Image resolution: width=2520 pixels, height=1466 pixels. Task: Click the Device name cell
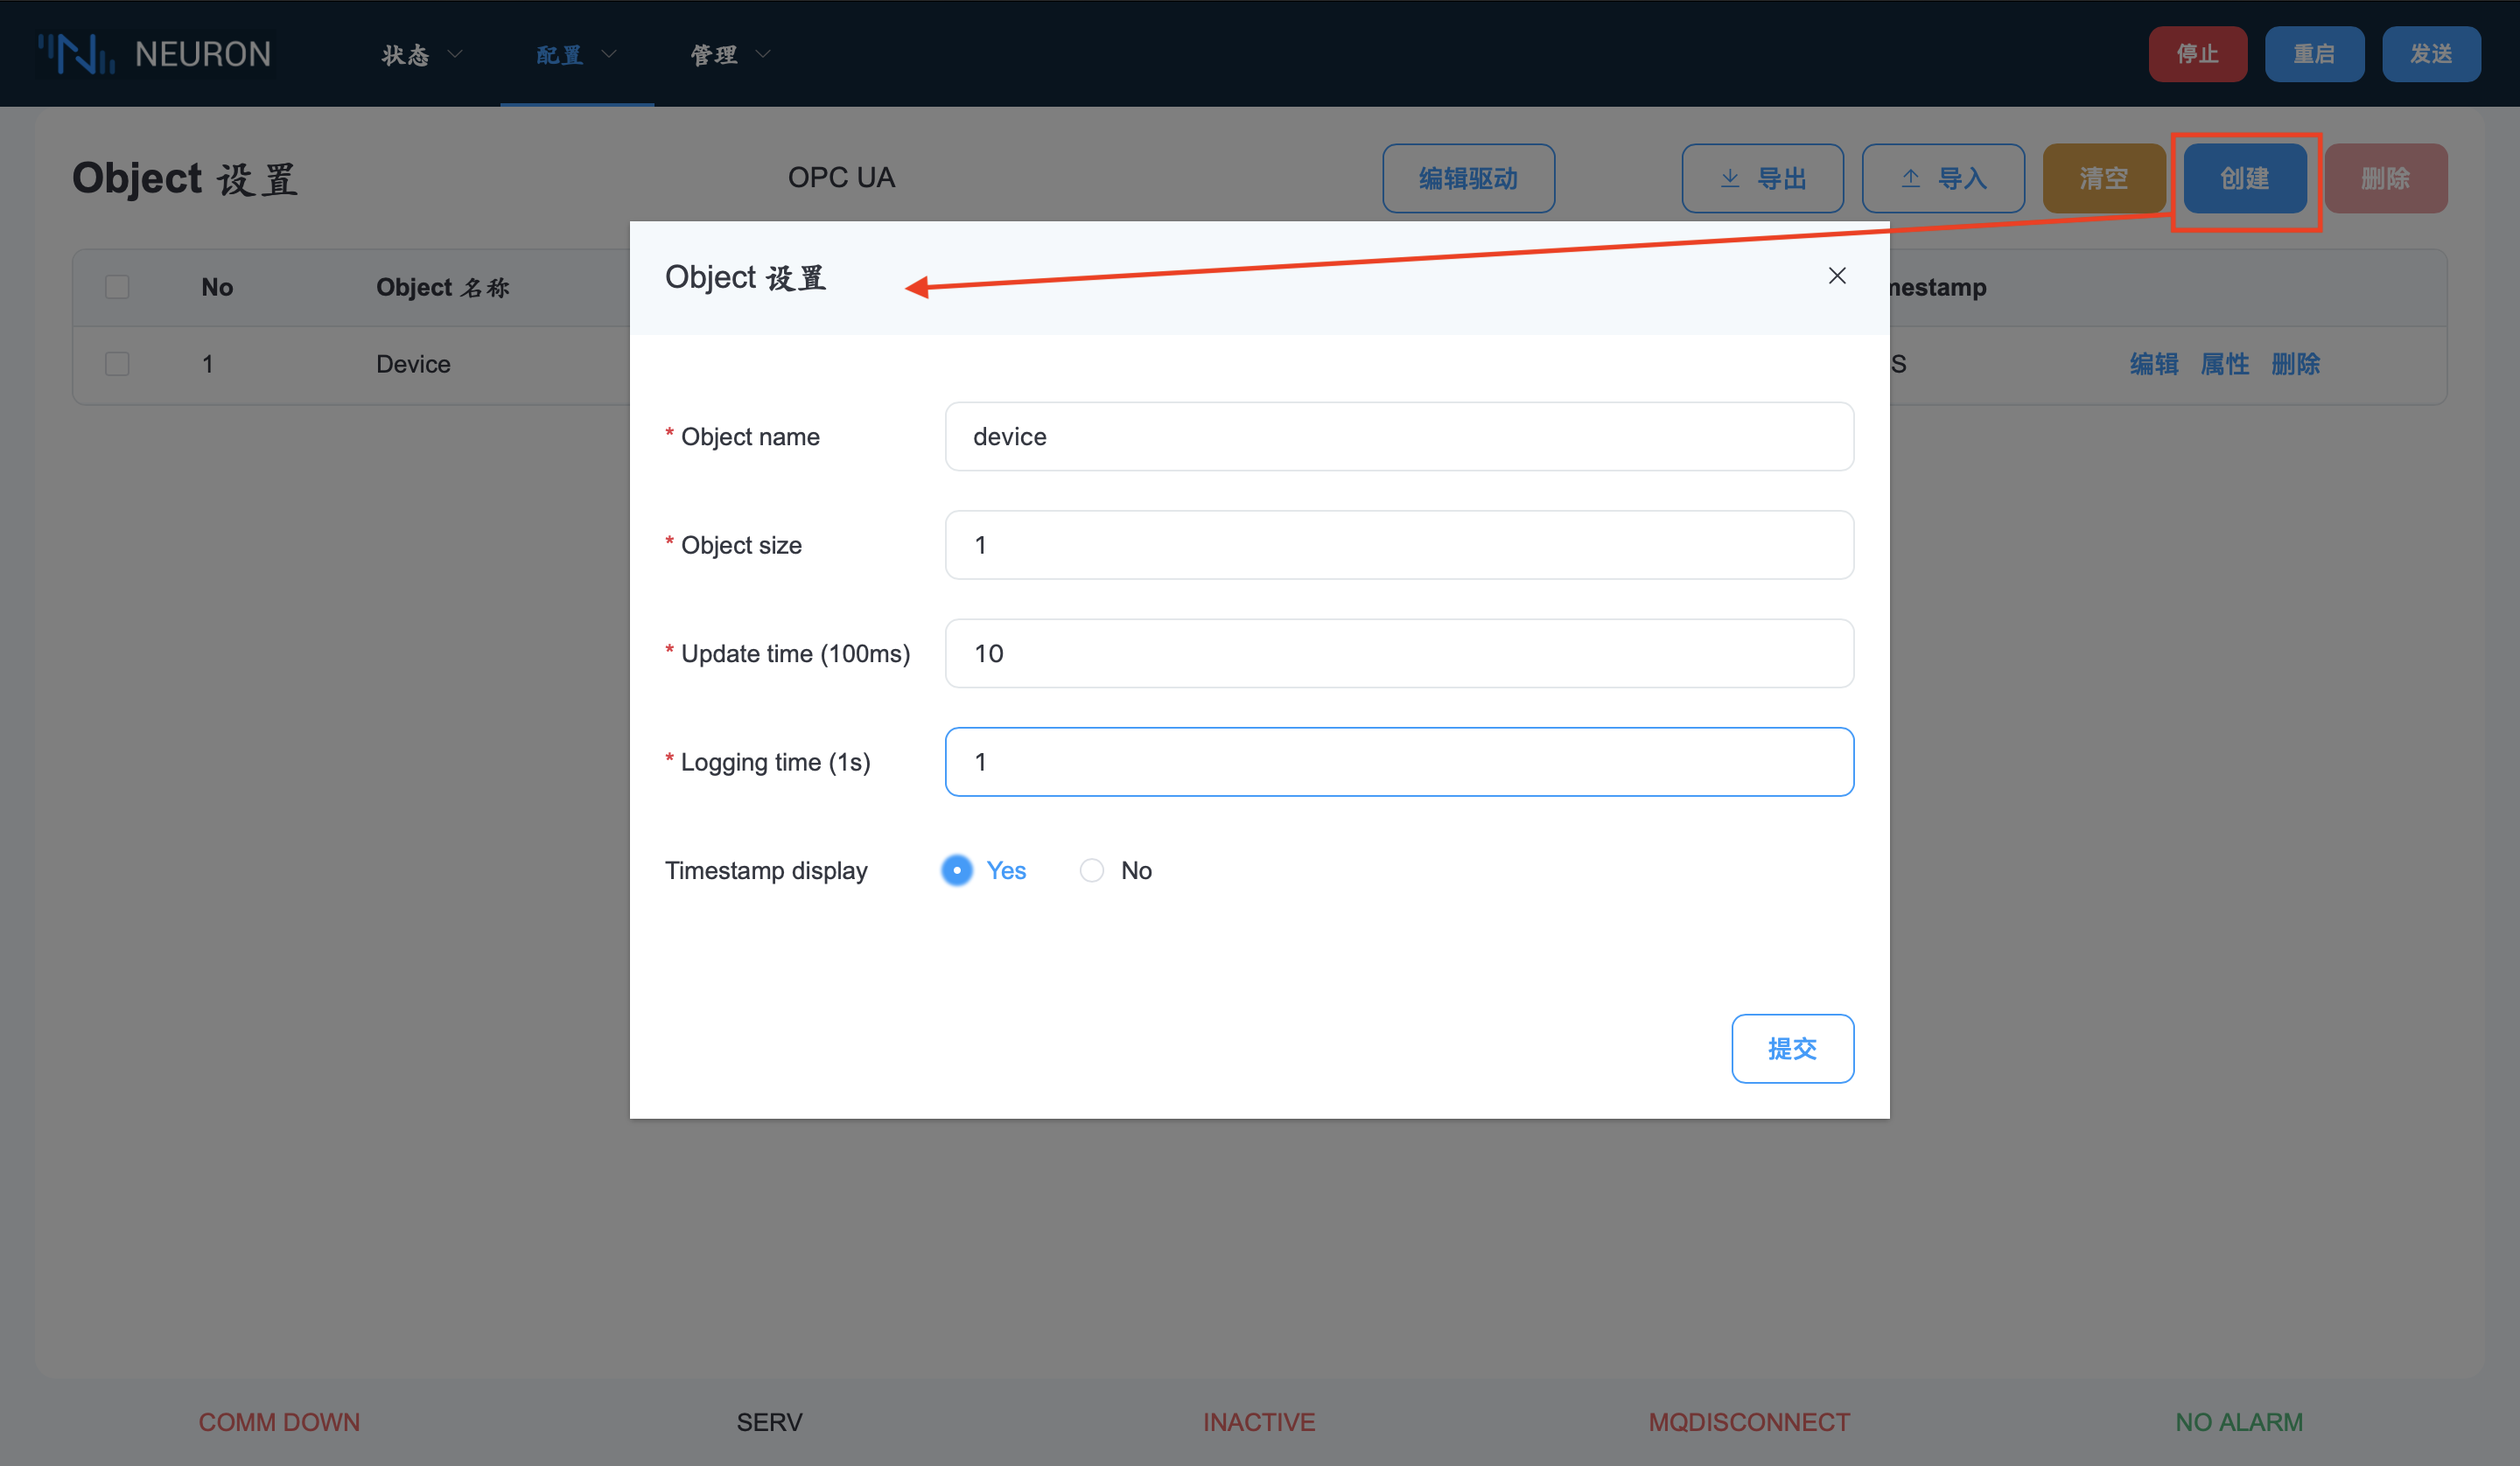tap(413, 364)
